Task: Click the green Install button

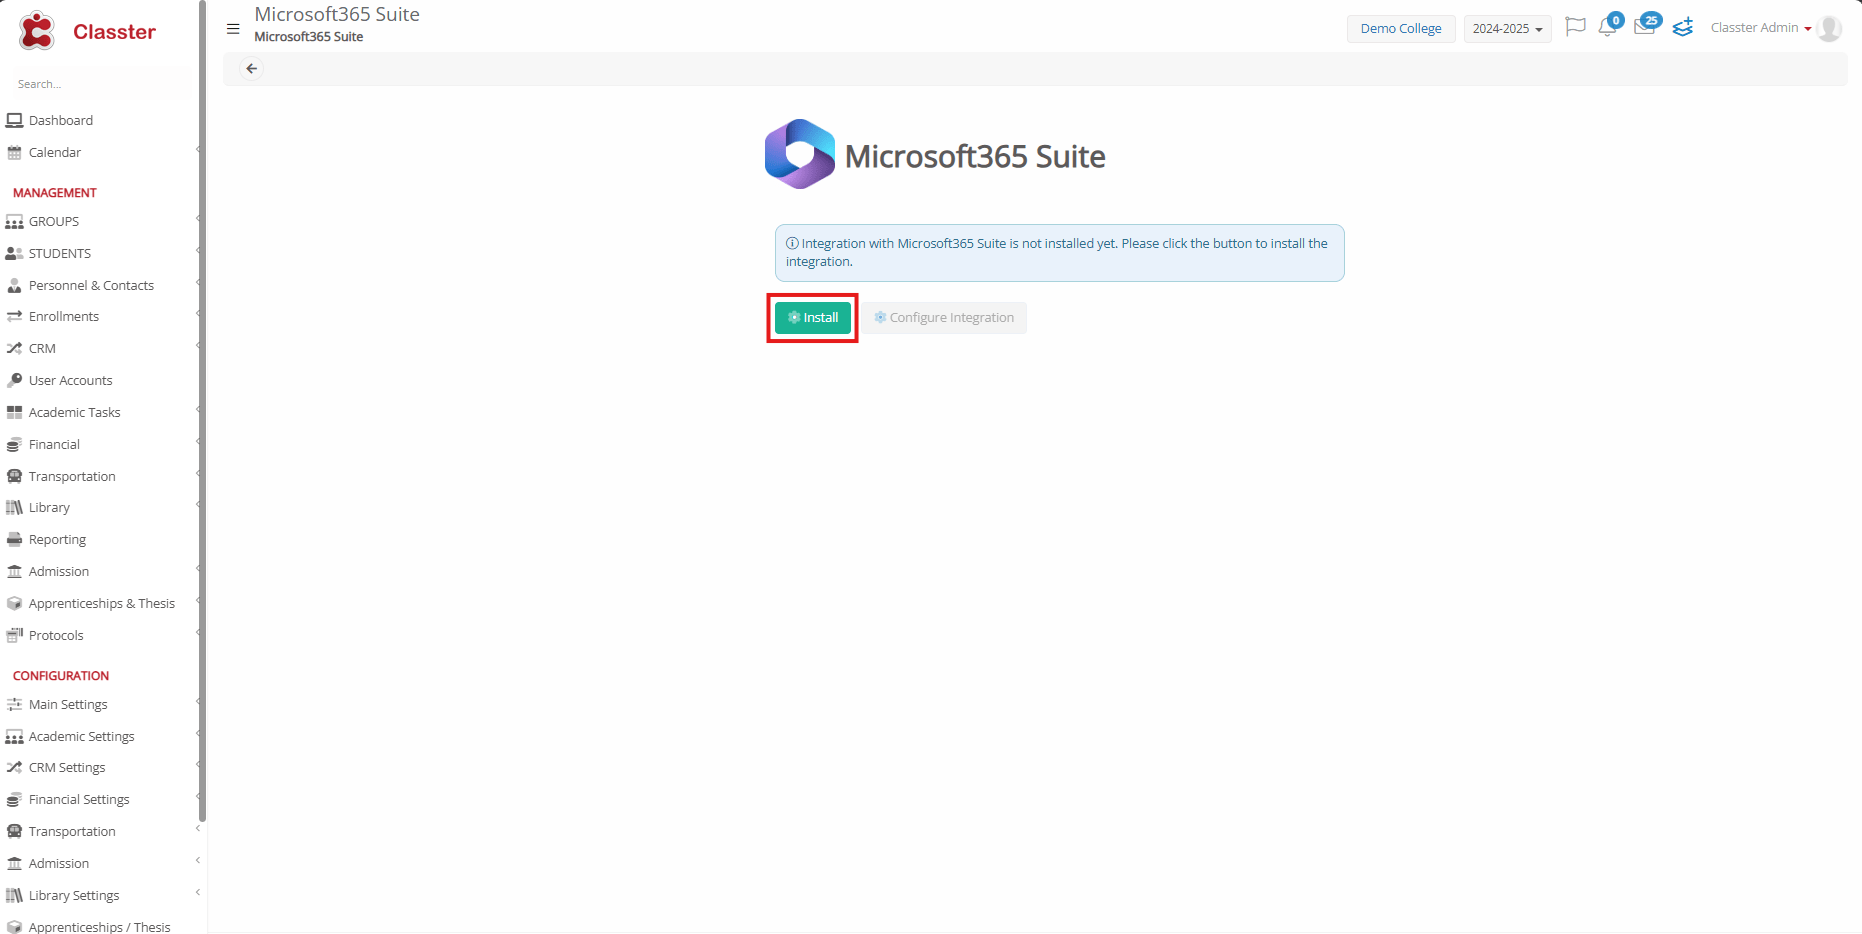Action: [813, 318]
